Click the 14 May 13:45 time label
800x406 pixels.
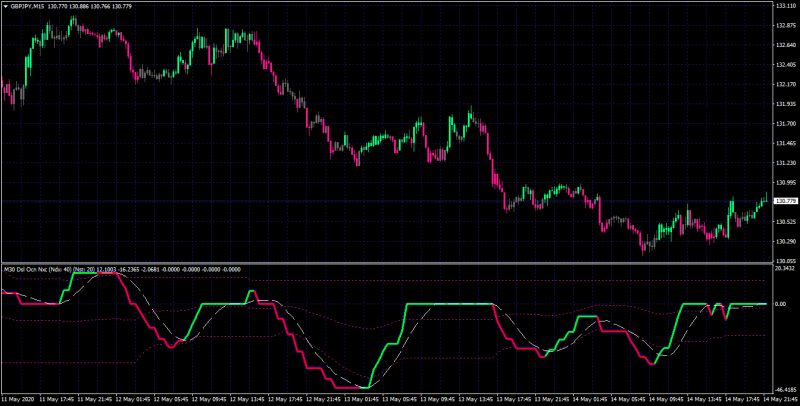click(705, 399)
